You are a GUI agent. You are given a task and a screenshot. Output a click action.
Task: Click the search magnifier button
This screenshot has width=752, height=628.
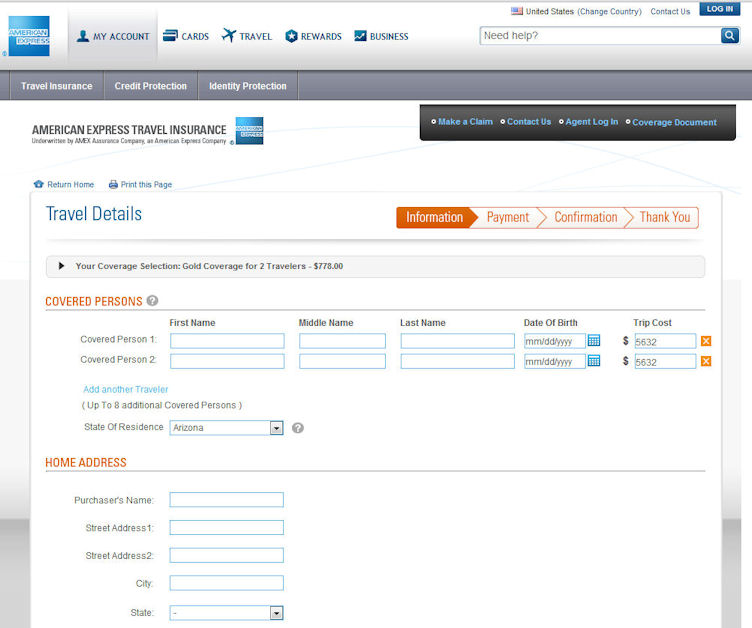click(x=729, y=36)
